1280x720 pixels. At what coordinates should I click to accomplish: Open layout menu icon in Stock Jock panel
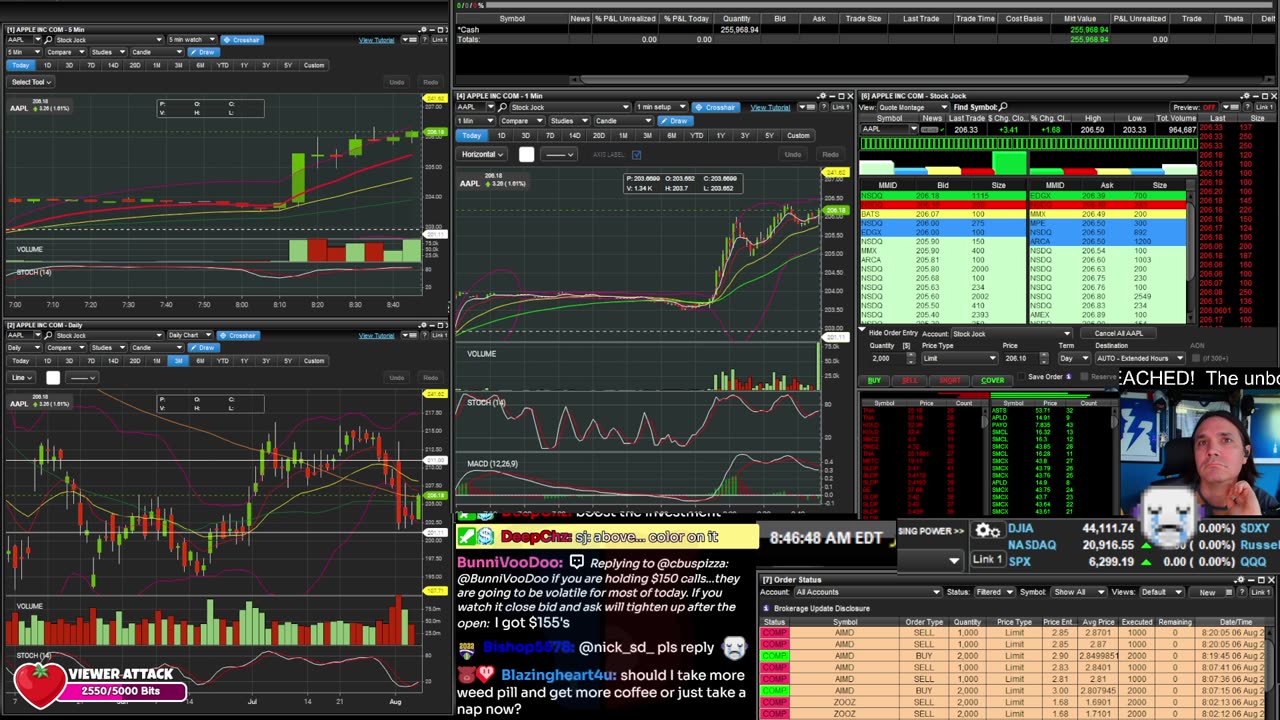[x=1233, y=107]
